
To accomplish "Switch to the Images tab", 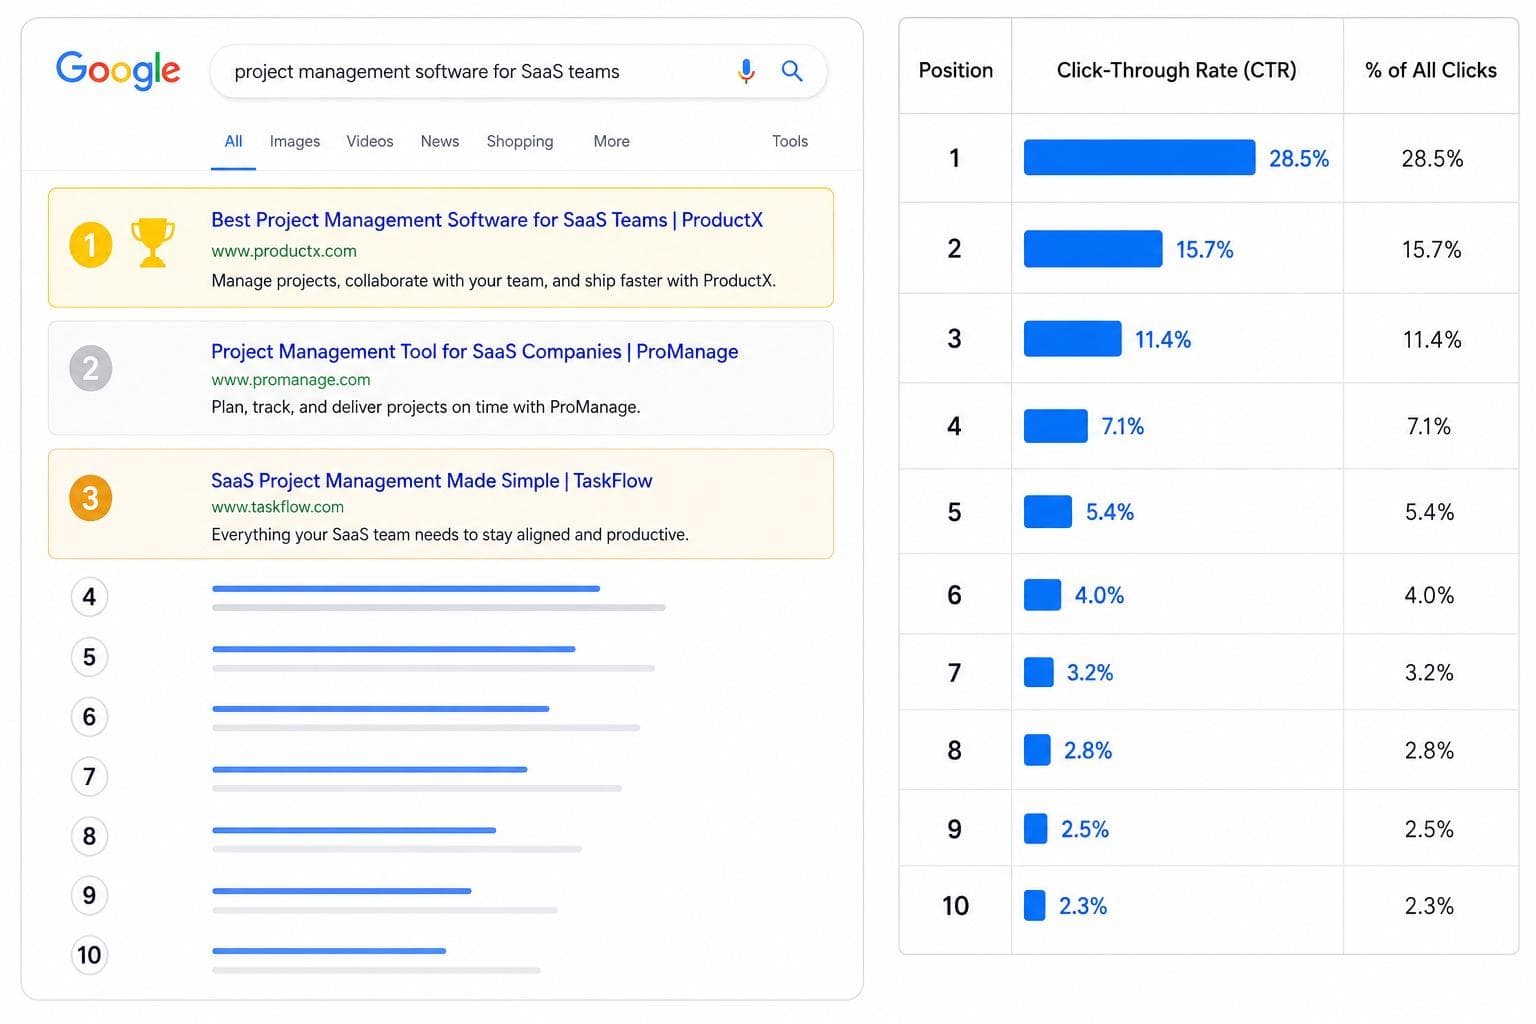I will coord(295,141).
